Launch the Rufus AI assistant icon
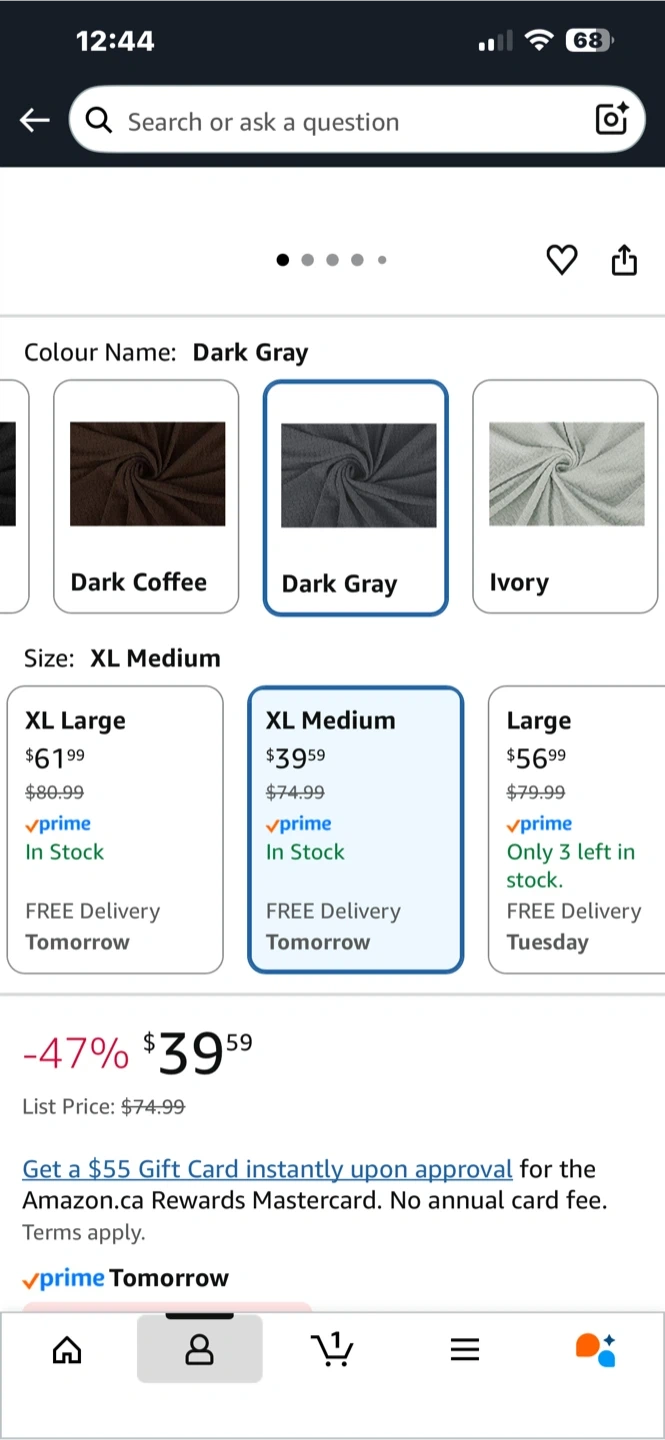665x1440 pixels. click(x=596, y=1350)
